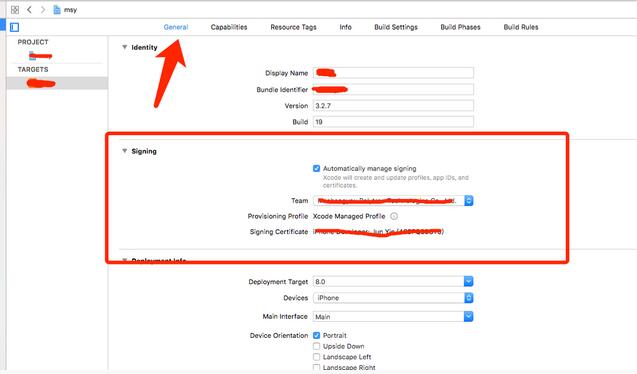Open the Deployment Target dropdown
This screenshot has height=374, width=637.
click(393, 281)
